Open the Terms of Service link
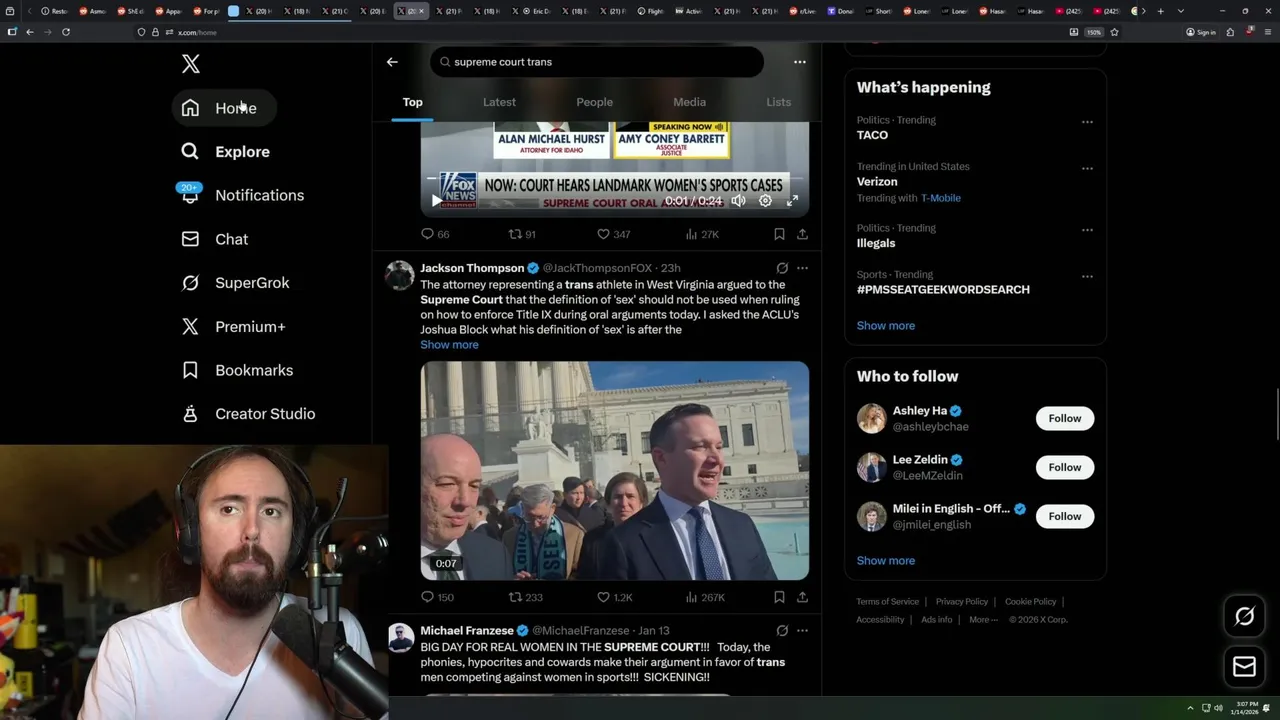Screen dimensions: 1280x720 [887, 602]
